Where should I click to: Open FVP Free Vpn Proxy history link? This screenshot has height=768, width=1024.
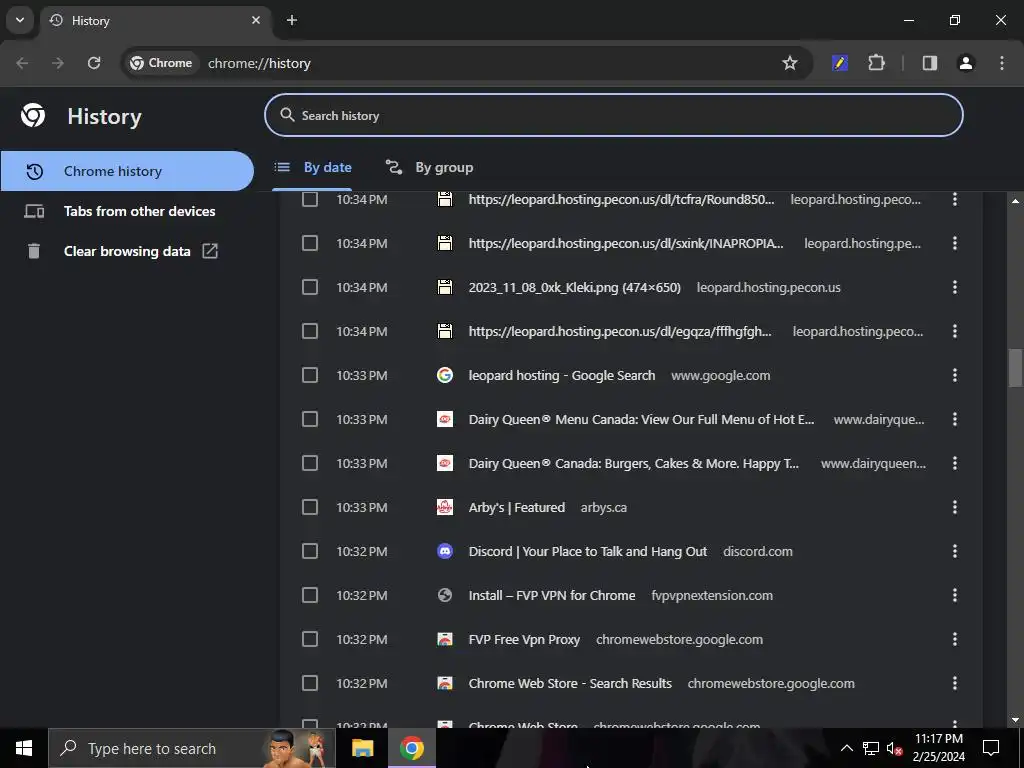524,639
